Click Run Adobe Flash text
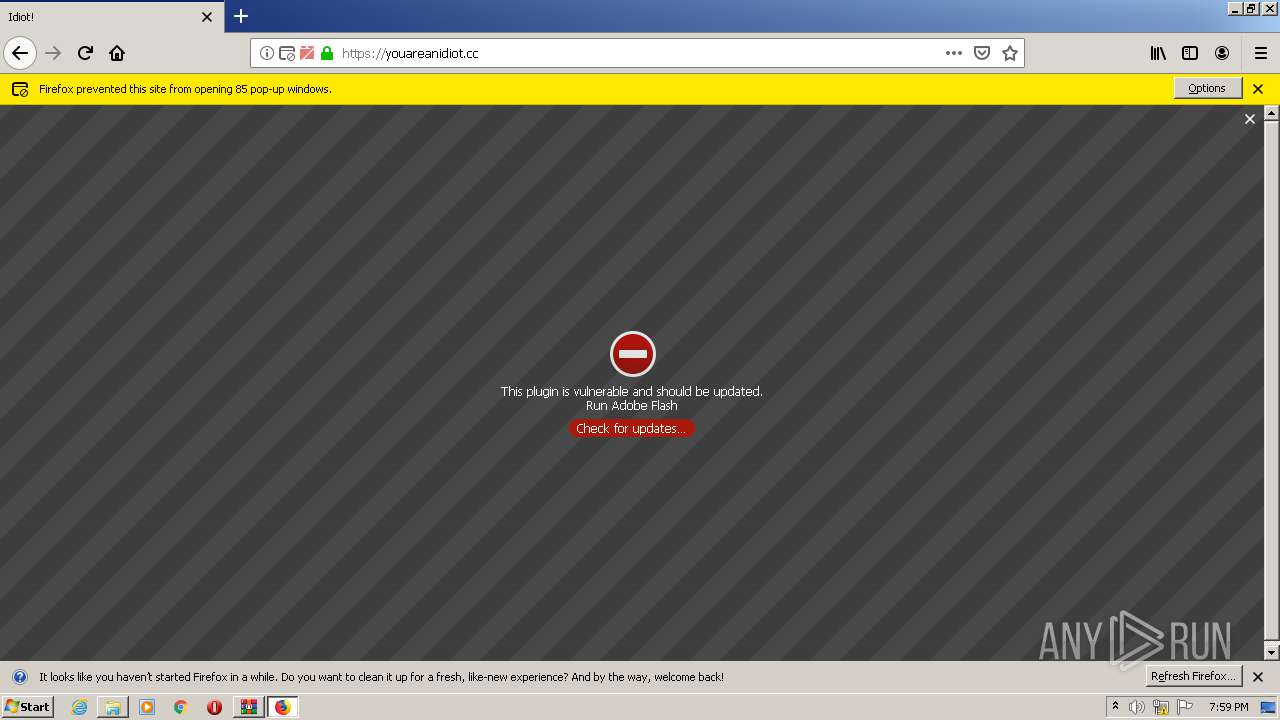Viewport: 1280px width, 720px height. click(632, 405)
